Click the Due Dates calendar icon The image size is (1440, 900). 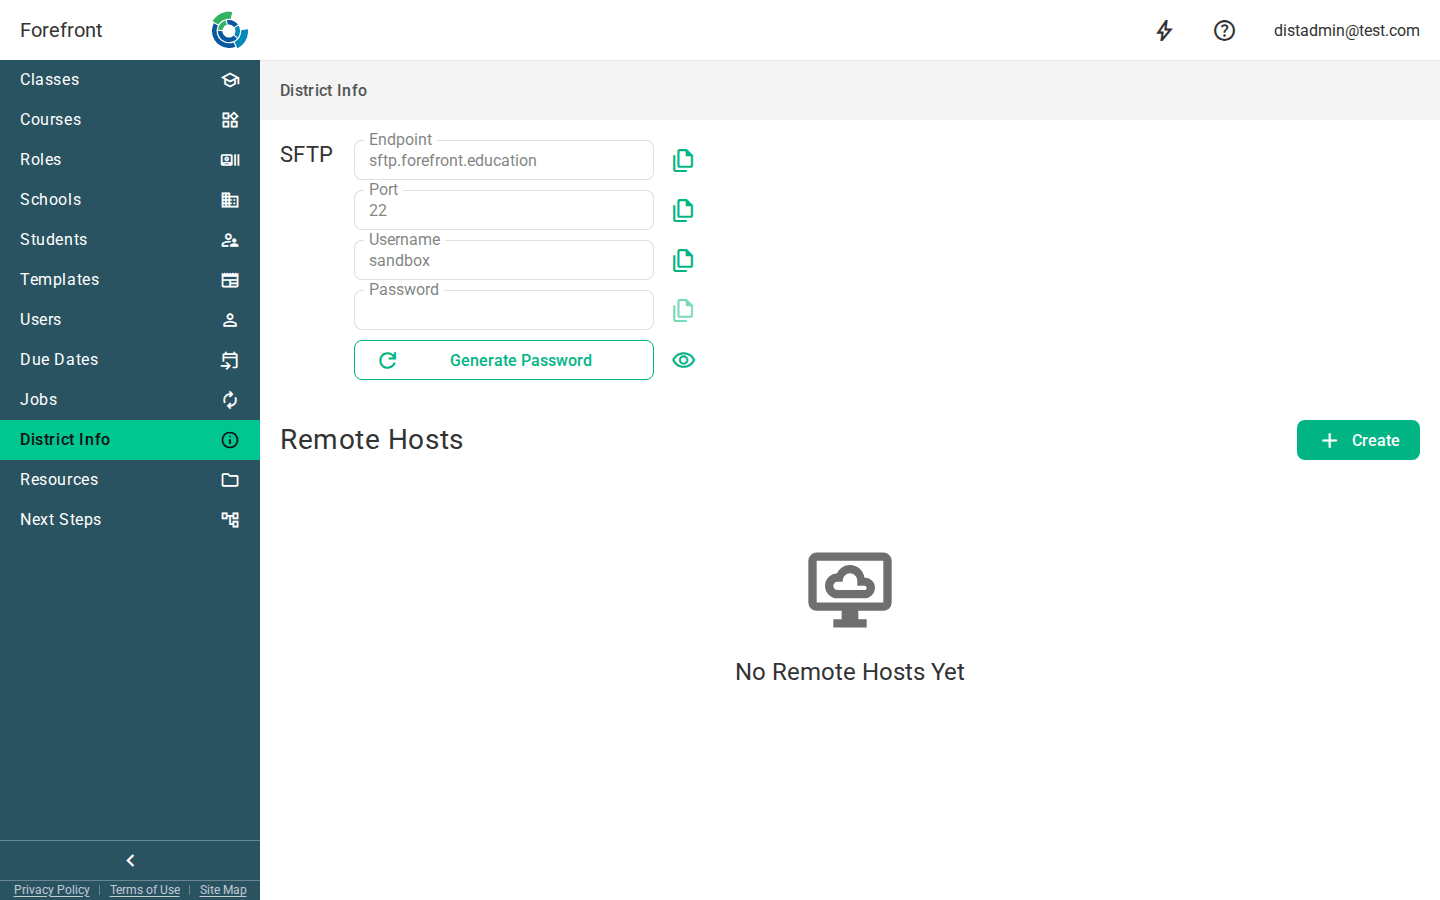point(230,360)
